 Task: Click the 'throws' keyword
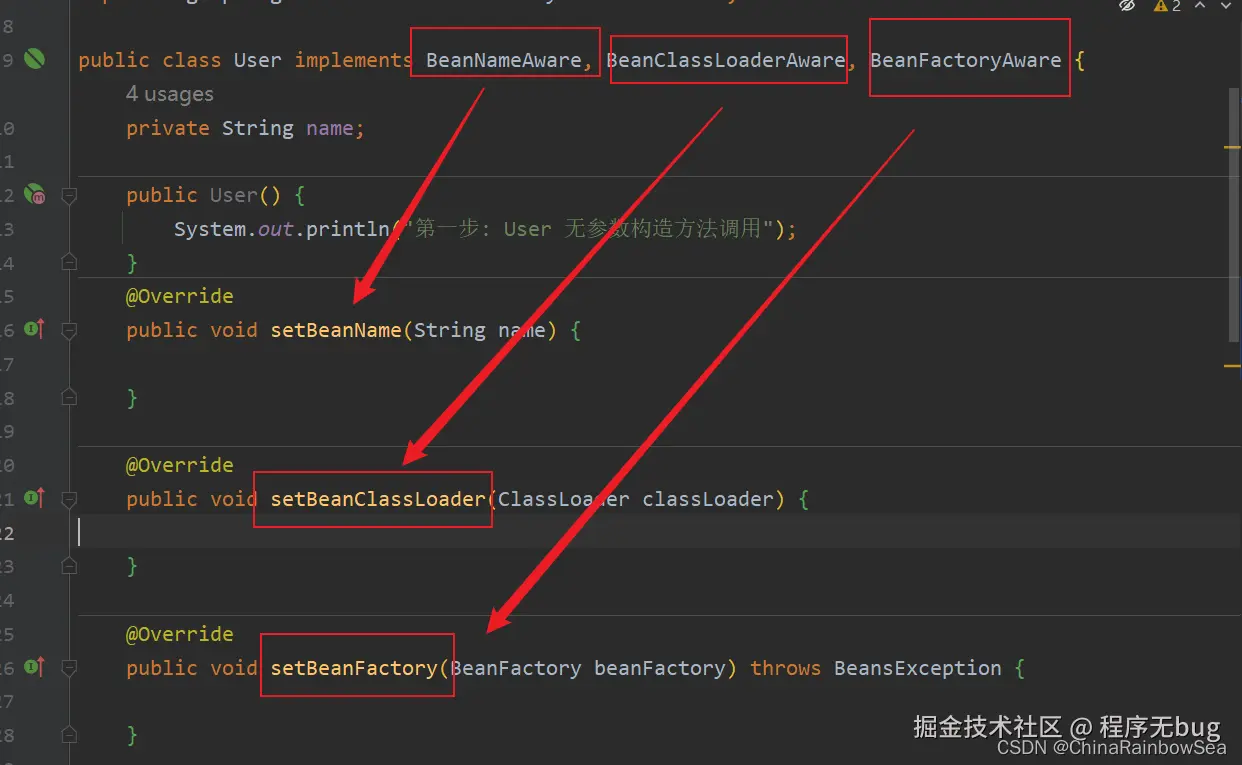tap(786, 668)
